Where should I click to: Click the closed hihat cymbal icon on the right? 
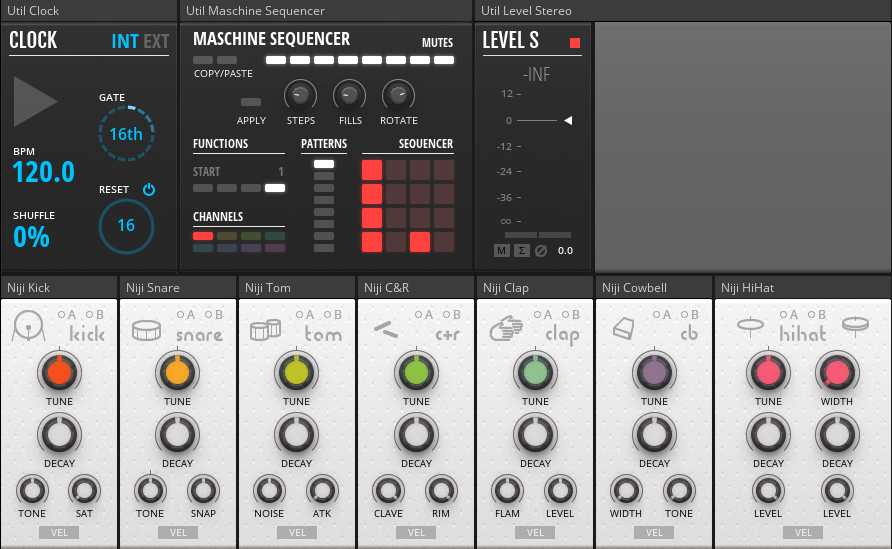pos(856,326)
